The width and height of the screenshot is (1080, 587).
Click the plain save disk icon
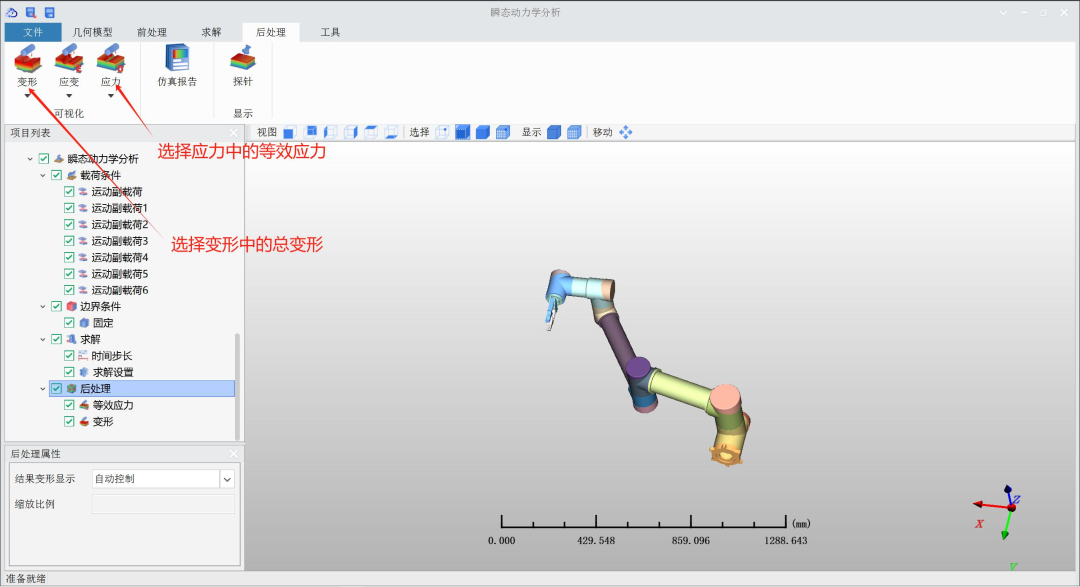pyautogui.click(x=50, y=12)
